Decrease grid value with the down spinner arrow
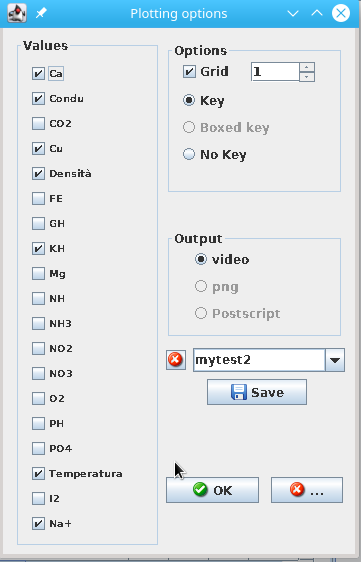Screen dimensions: 361x562 307,77
